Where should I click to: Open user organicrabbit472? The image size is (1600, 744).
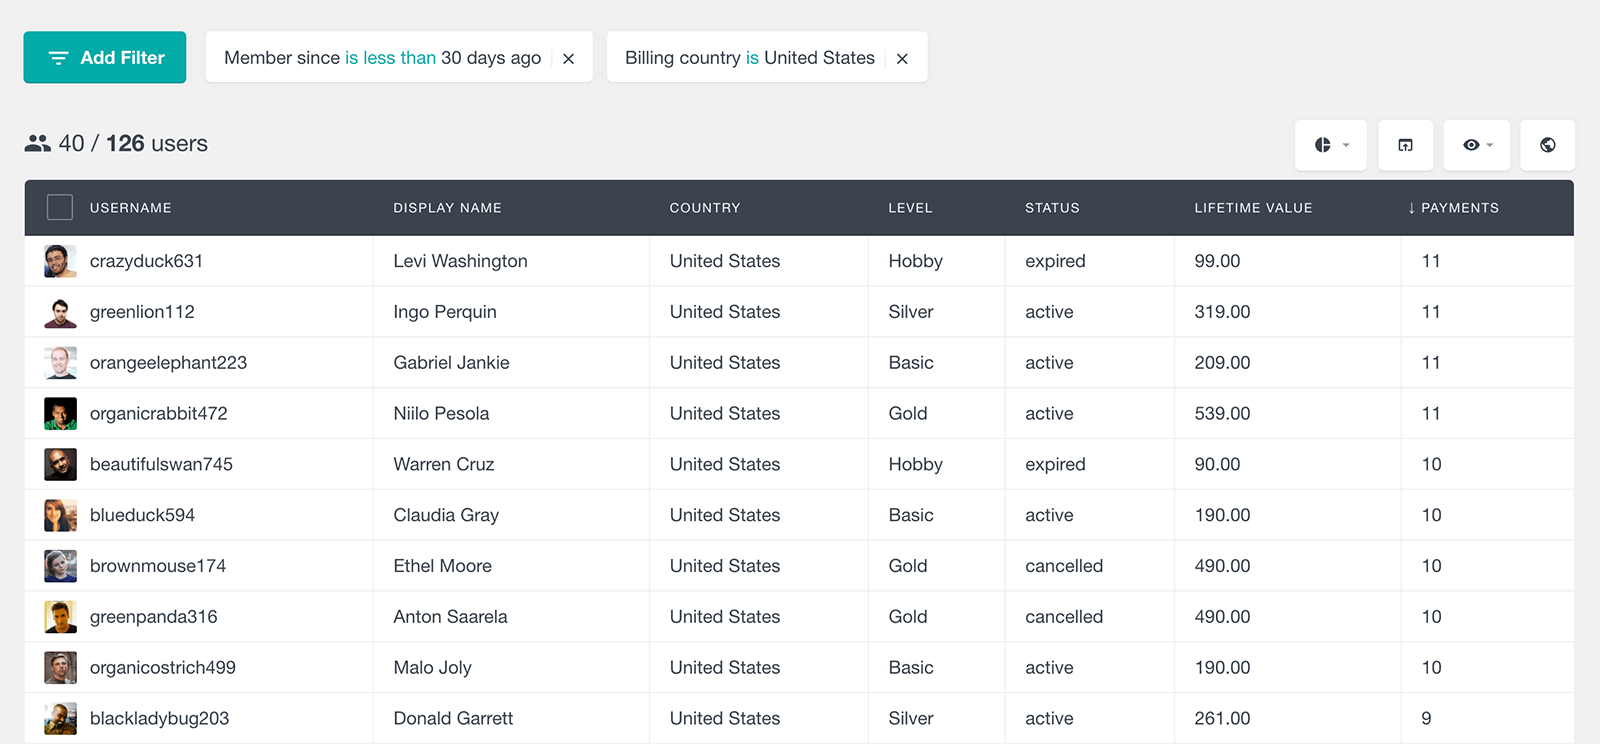pos(159,414)
